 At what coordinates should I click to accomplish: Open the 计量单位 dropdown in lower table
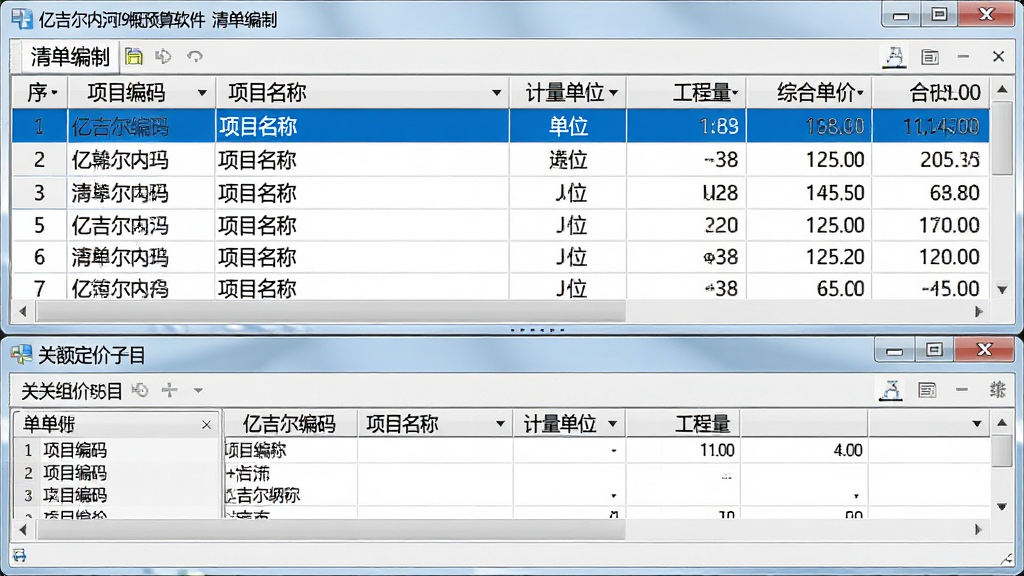[613, 424]
